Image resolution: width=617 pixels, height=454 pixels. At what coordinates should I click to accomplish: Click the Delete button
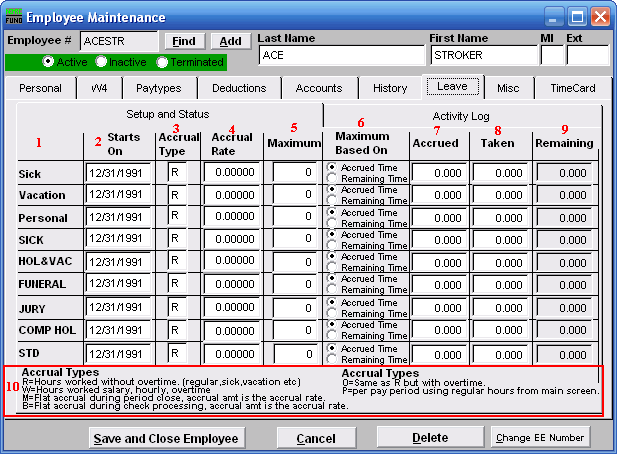tap(430, 438)
